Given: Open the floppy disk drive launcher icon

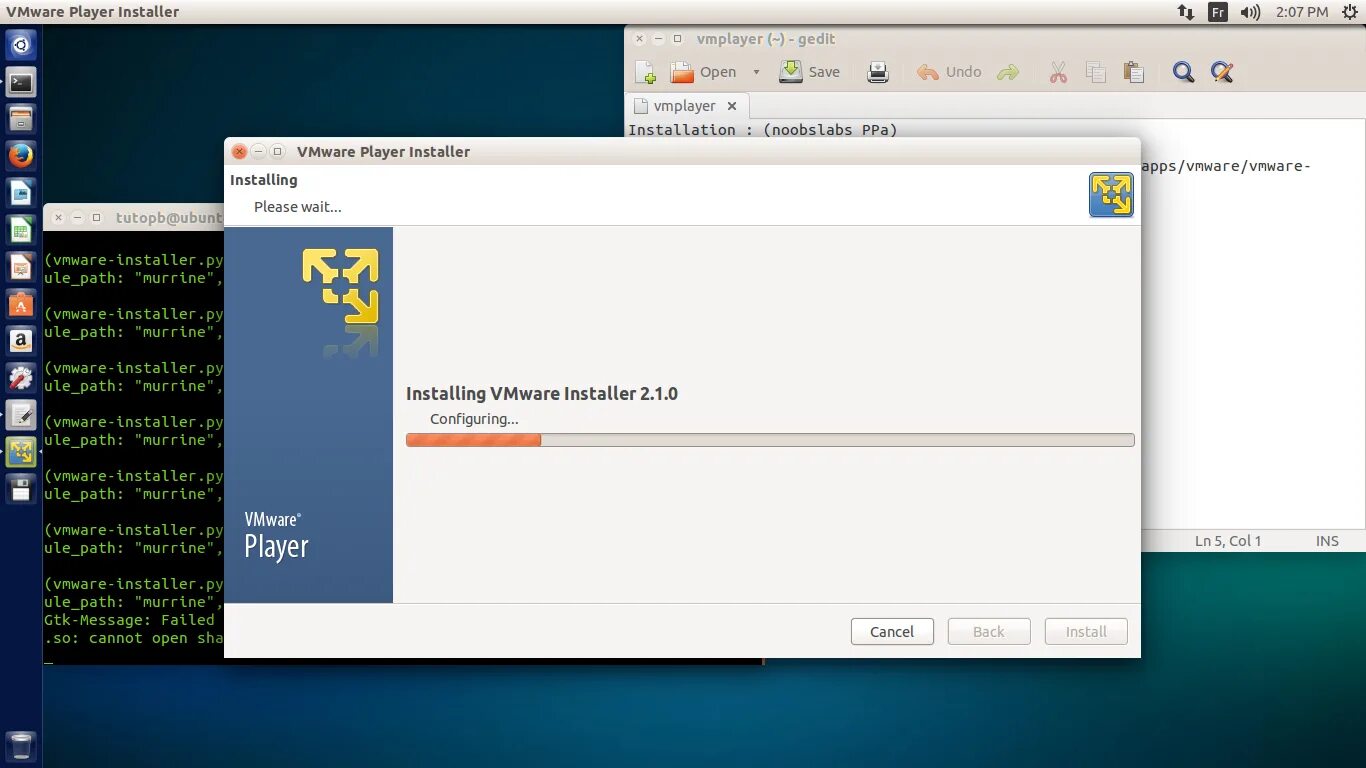Looking at the screenshot, I should [21, 489].
